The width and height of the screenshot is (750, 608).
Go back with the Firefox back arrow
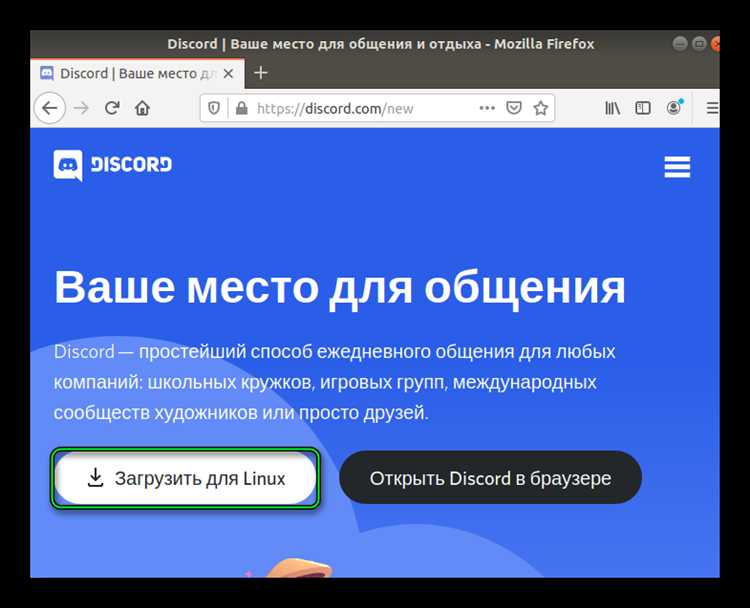click(50, 109)
